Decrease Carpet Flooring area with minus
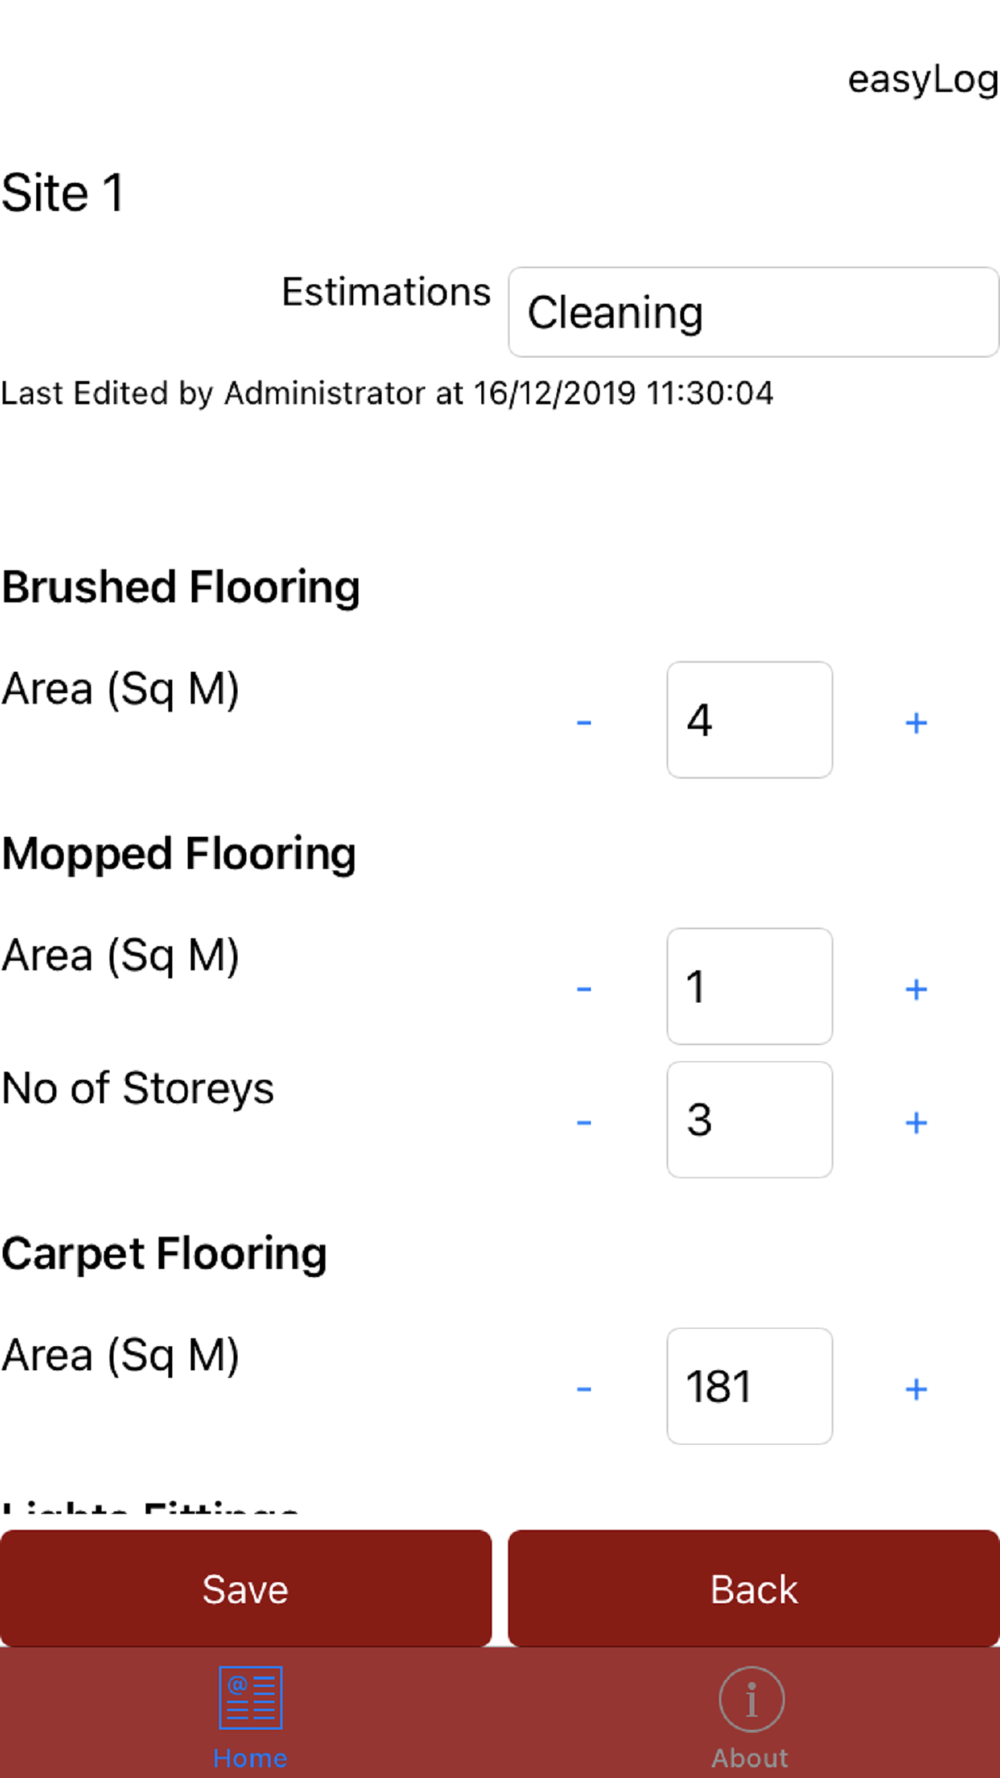The width and height of the screenshot is (1000, 1778). click(x=584, y=1389)
